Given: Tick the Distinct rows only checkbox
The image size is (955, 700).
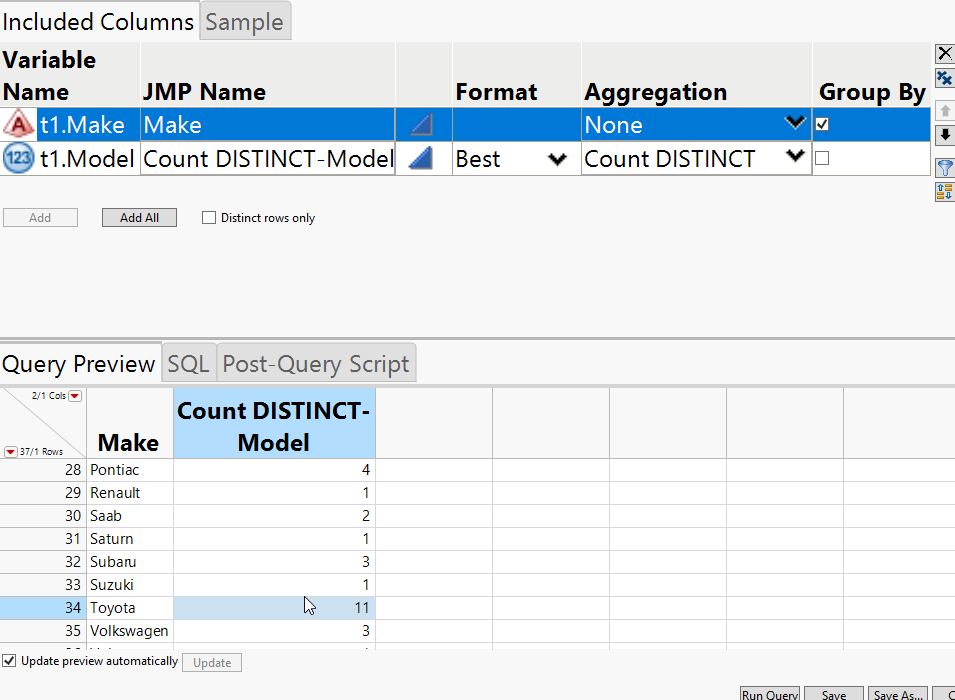Looking at the screenshot, I should [x=209, y=218].
